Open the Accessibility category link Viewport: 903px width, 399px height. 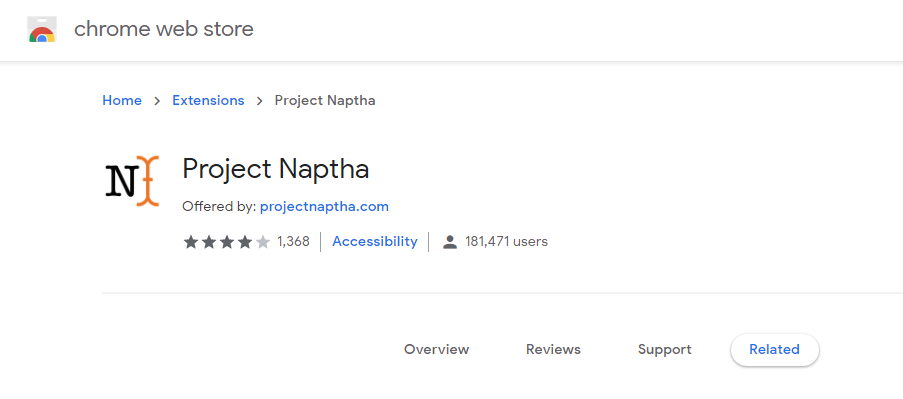pos(375,241)
